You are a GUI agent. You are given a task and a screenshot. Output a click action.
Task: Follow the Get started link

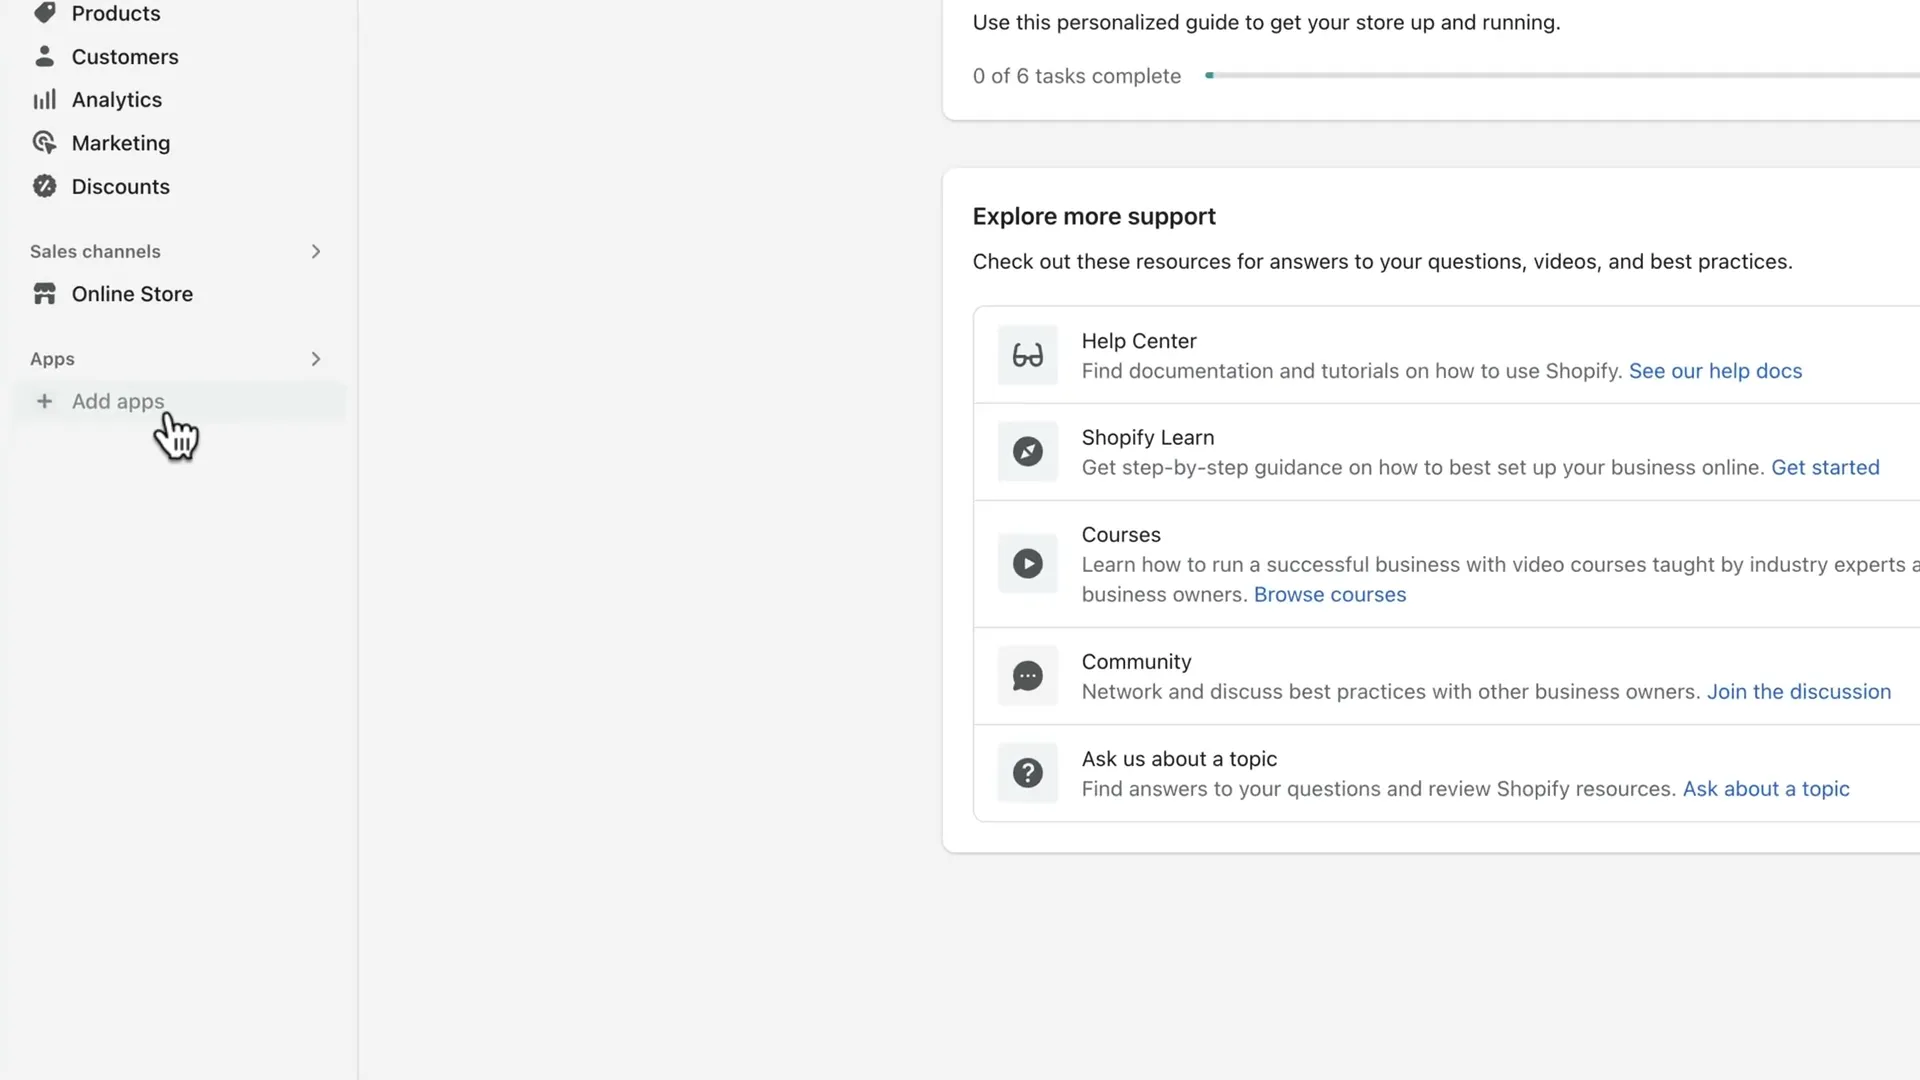[x=1825, y=468]
